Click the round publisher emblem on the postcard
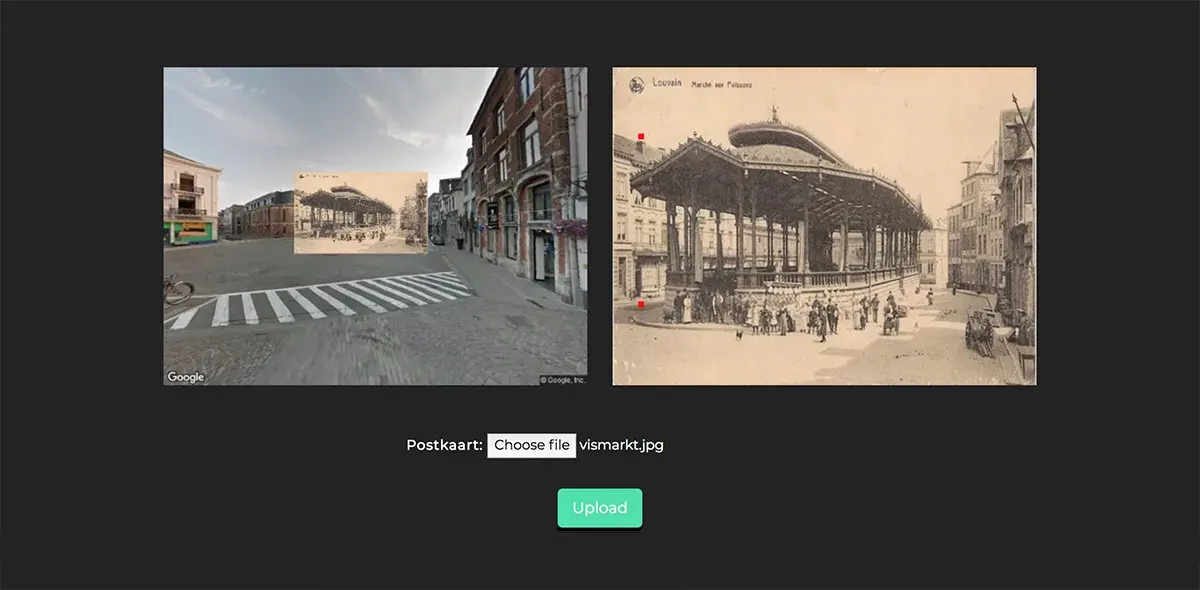1200x590 pixels. pyautogui.click(x=637, y=85)
